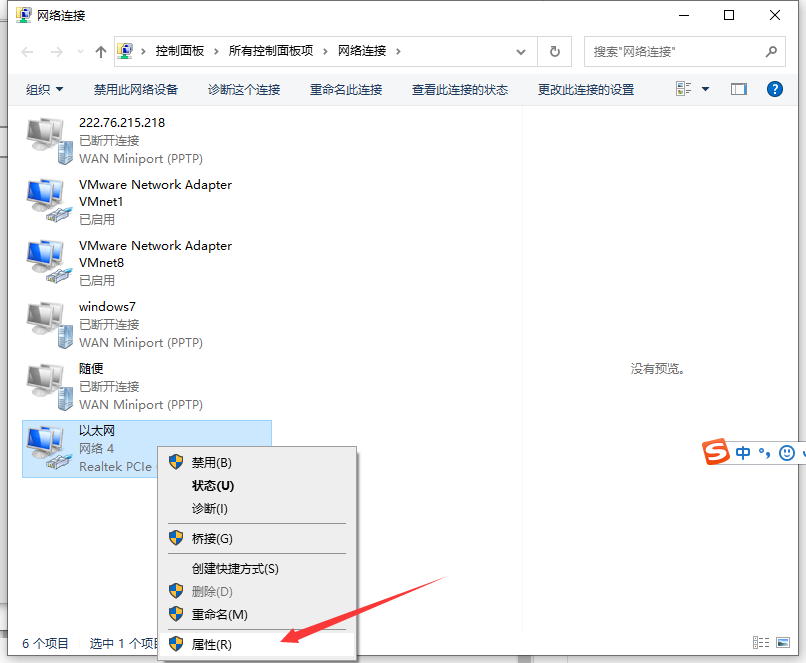Switch to details view in status bar
The height and width of the screenshot is (663, 806).
click(x=761, y=643)
